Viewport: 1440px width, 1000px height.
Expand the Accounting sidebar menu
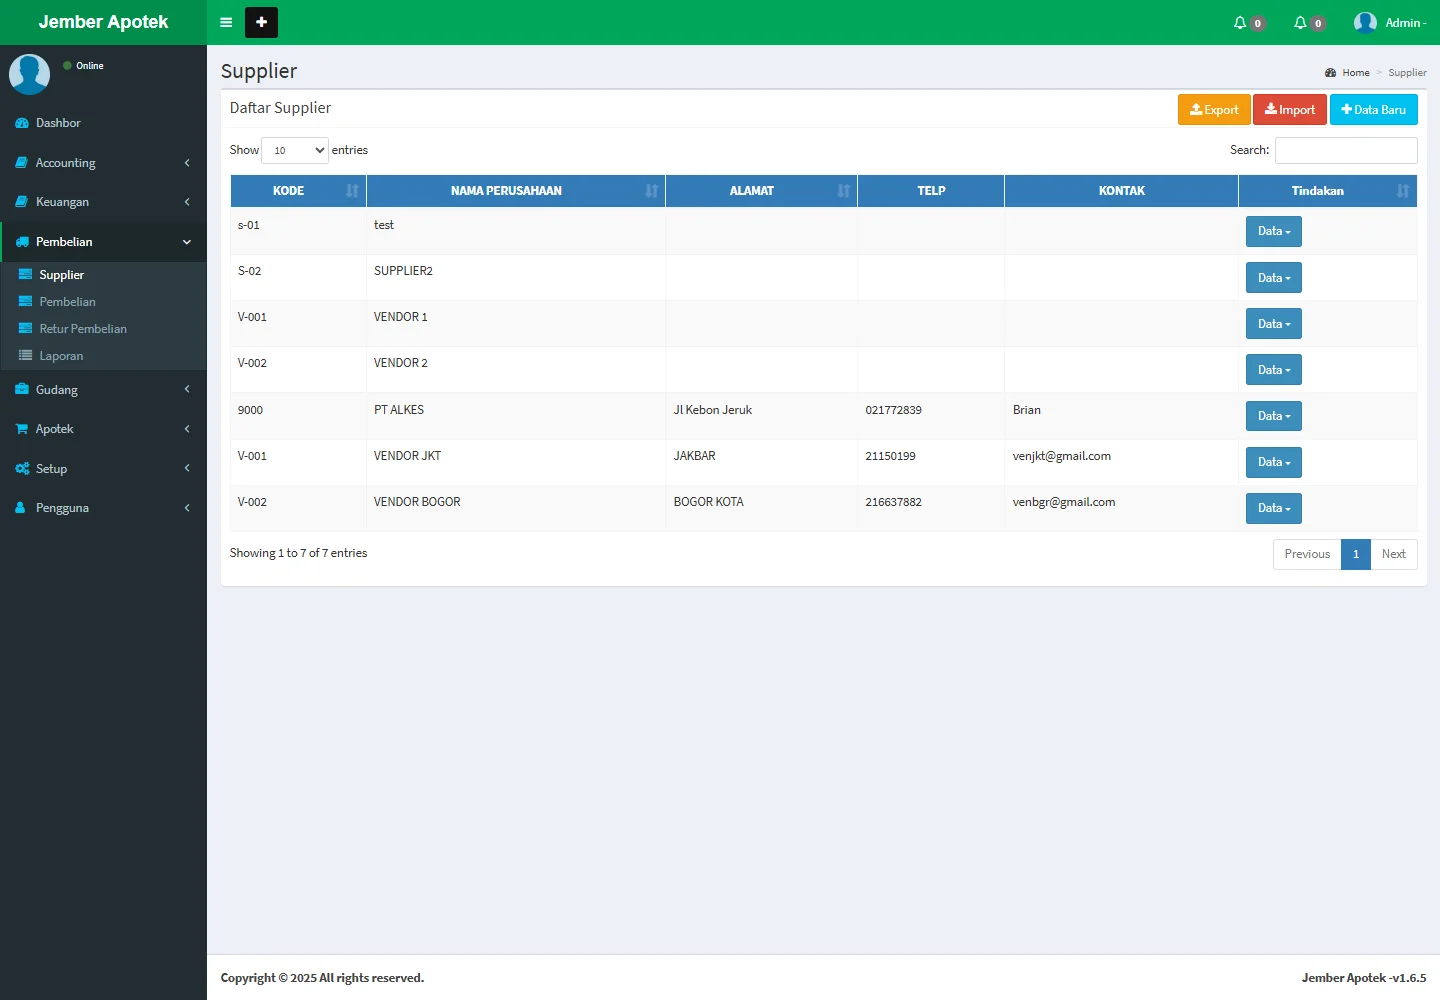(103, 163)
